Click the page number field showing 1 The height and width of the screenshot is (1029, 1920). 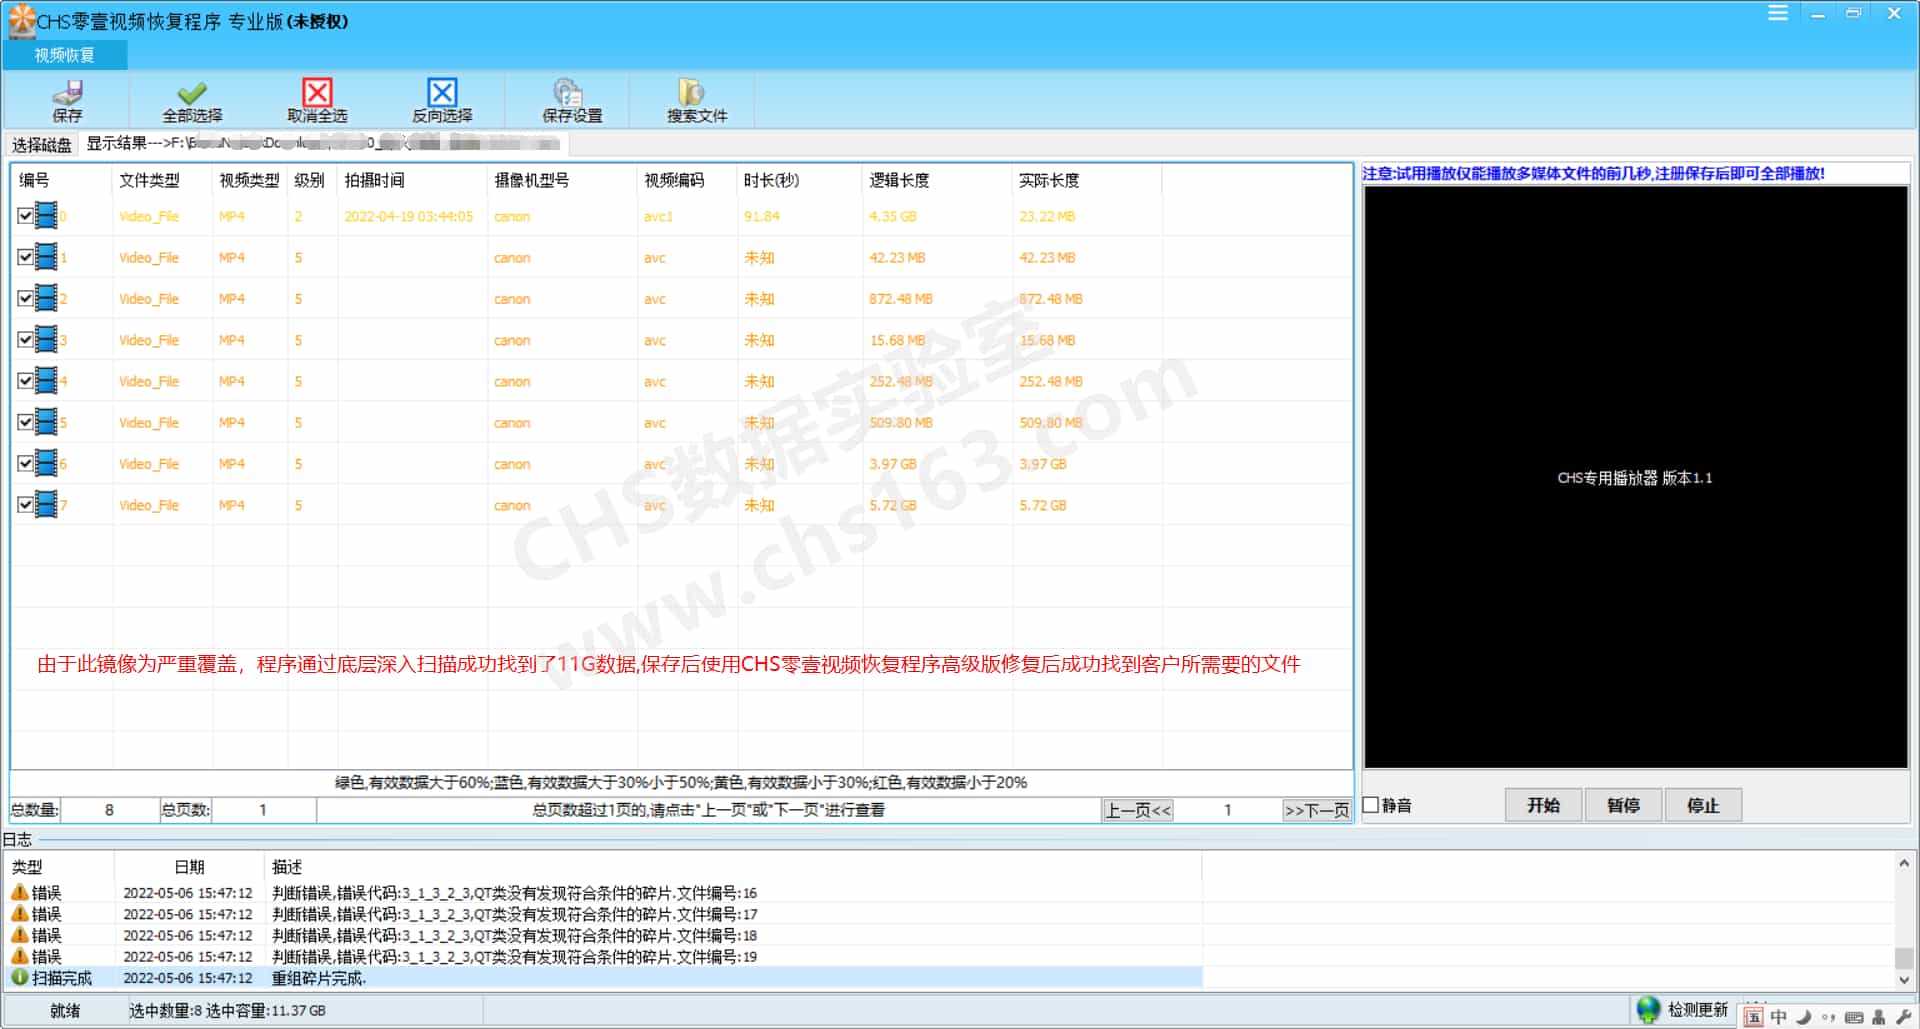[x=1227, y=810]
